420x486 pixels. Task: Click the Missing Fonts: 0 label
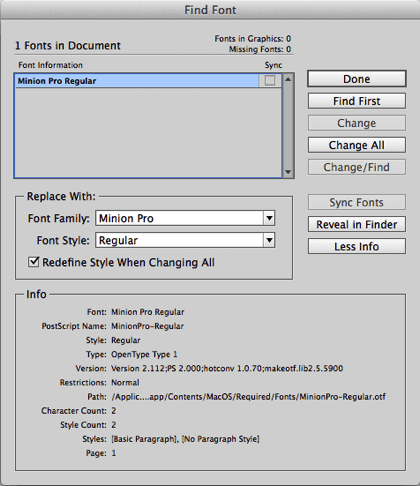tap(260, 49)
